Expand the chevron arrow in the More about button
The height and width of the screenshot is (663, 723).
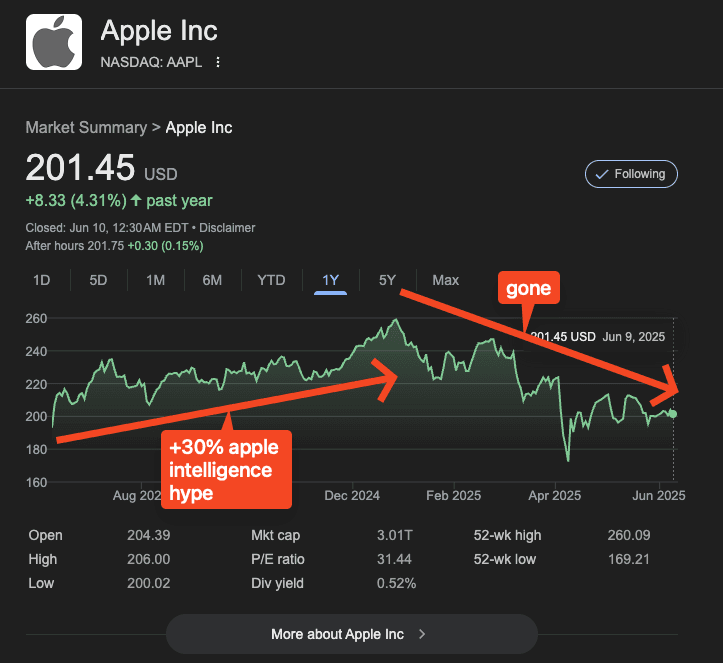tap(422, 634)
